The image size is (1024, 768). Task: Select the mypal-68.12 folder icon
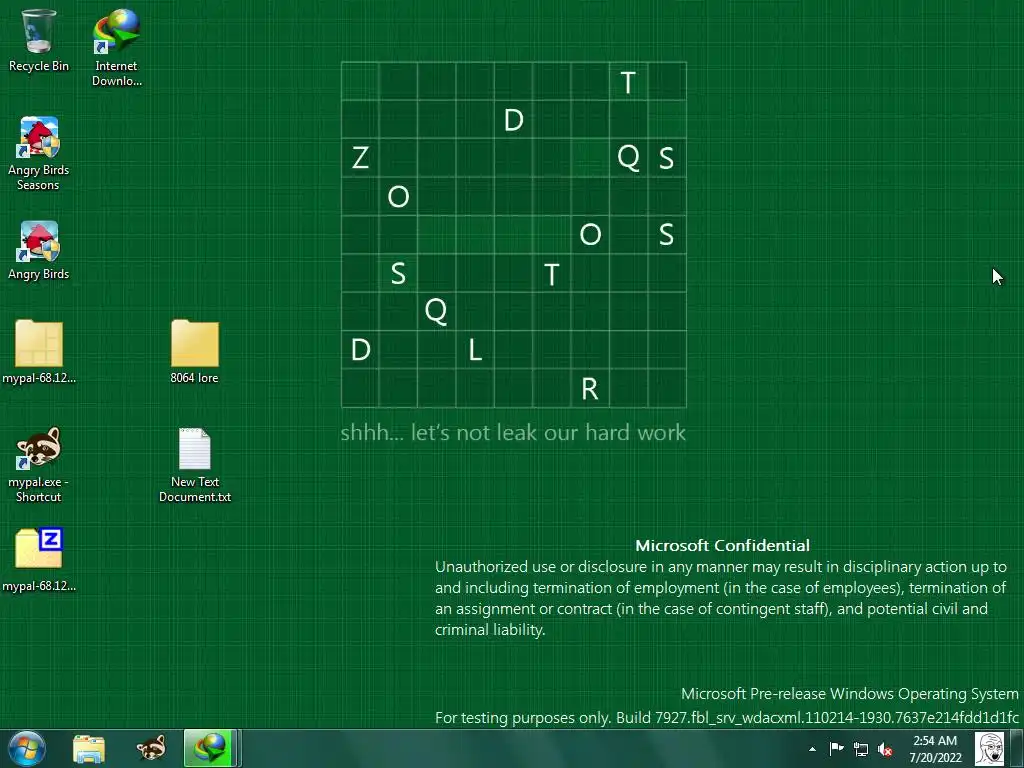click(39, 351)
